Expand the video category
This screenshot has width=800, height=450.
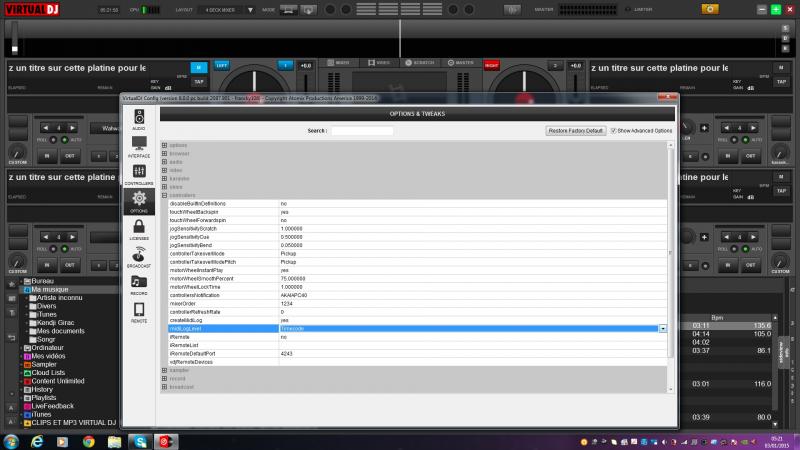tap(164, 170)
